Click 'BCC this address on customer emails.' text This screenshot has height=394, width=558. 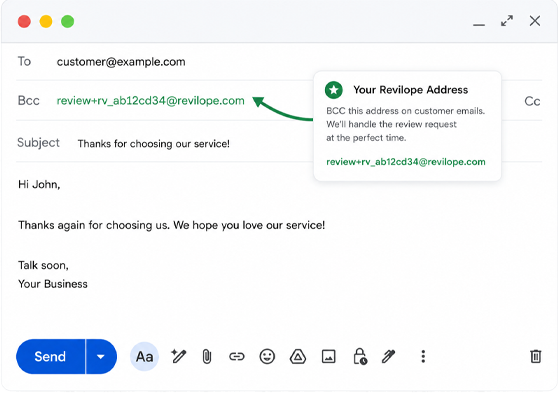406,111
